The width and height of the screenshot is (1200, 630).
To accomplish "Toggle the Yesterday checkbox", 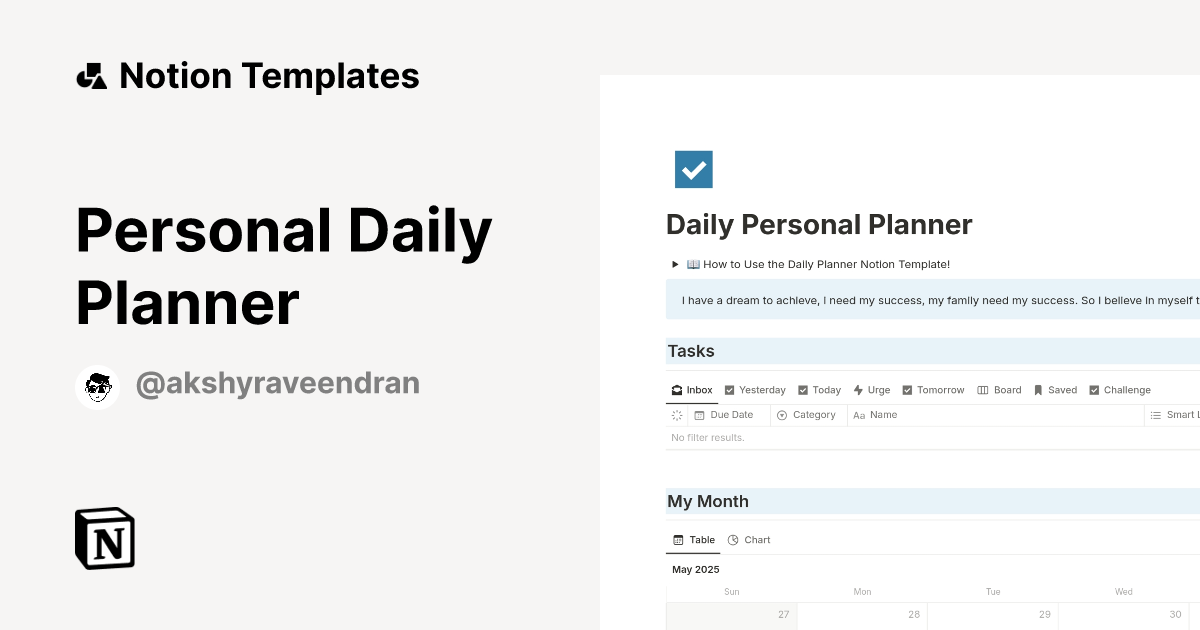I will click(x=729, y=389).
